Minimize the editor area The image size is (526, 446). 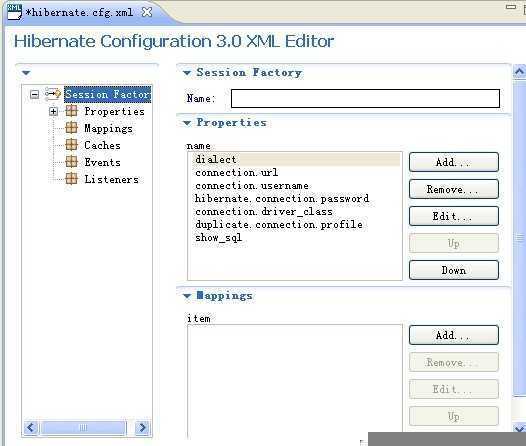[511, 7]
